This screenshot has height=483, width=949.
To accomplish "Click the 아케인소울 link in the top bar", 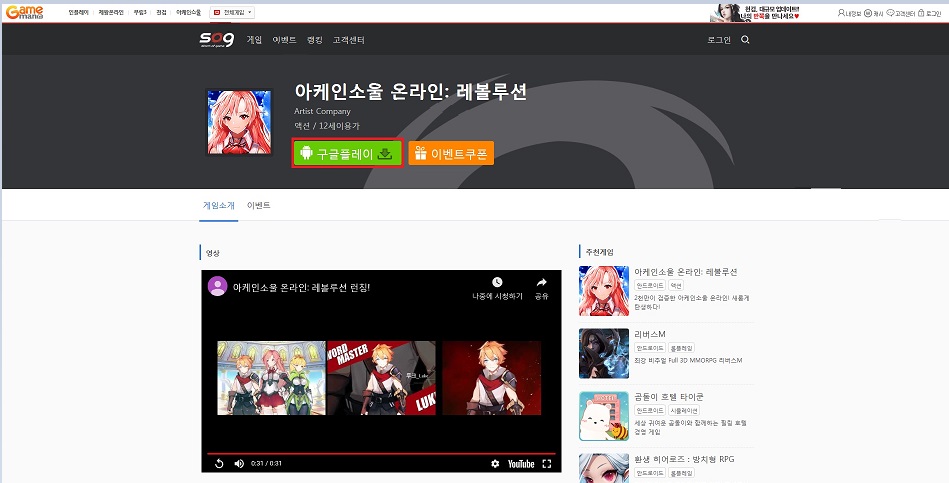I will 188,13.
